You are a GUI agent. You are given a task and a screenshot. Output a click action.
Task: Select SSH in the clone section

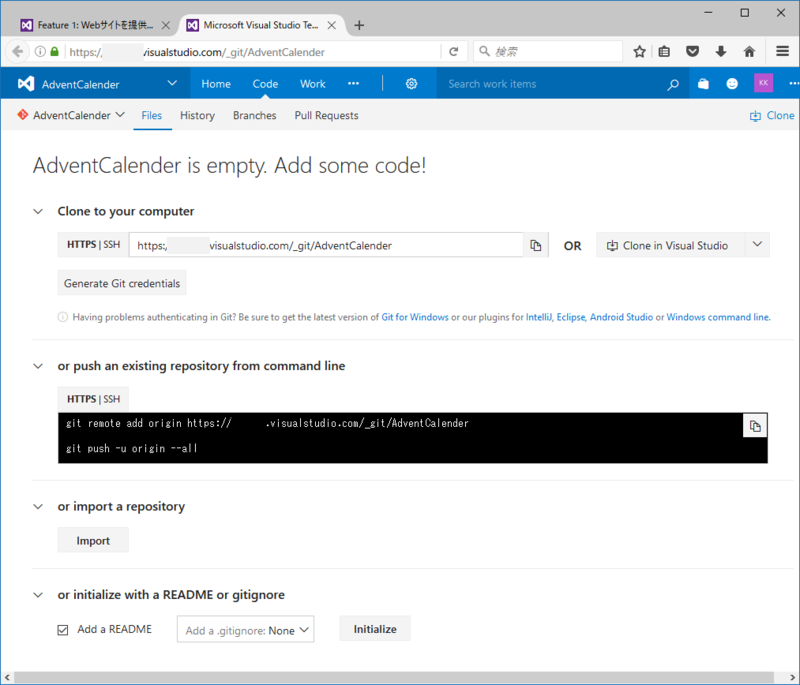click(x=112, y=245)
